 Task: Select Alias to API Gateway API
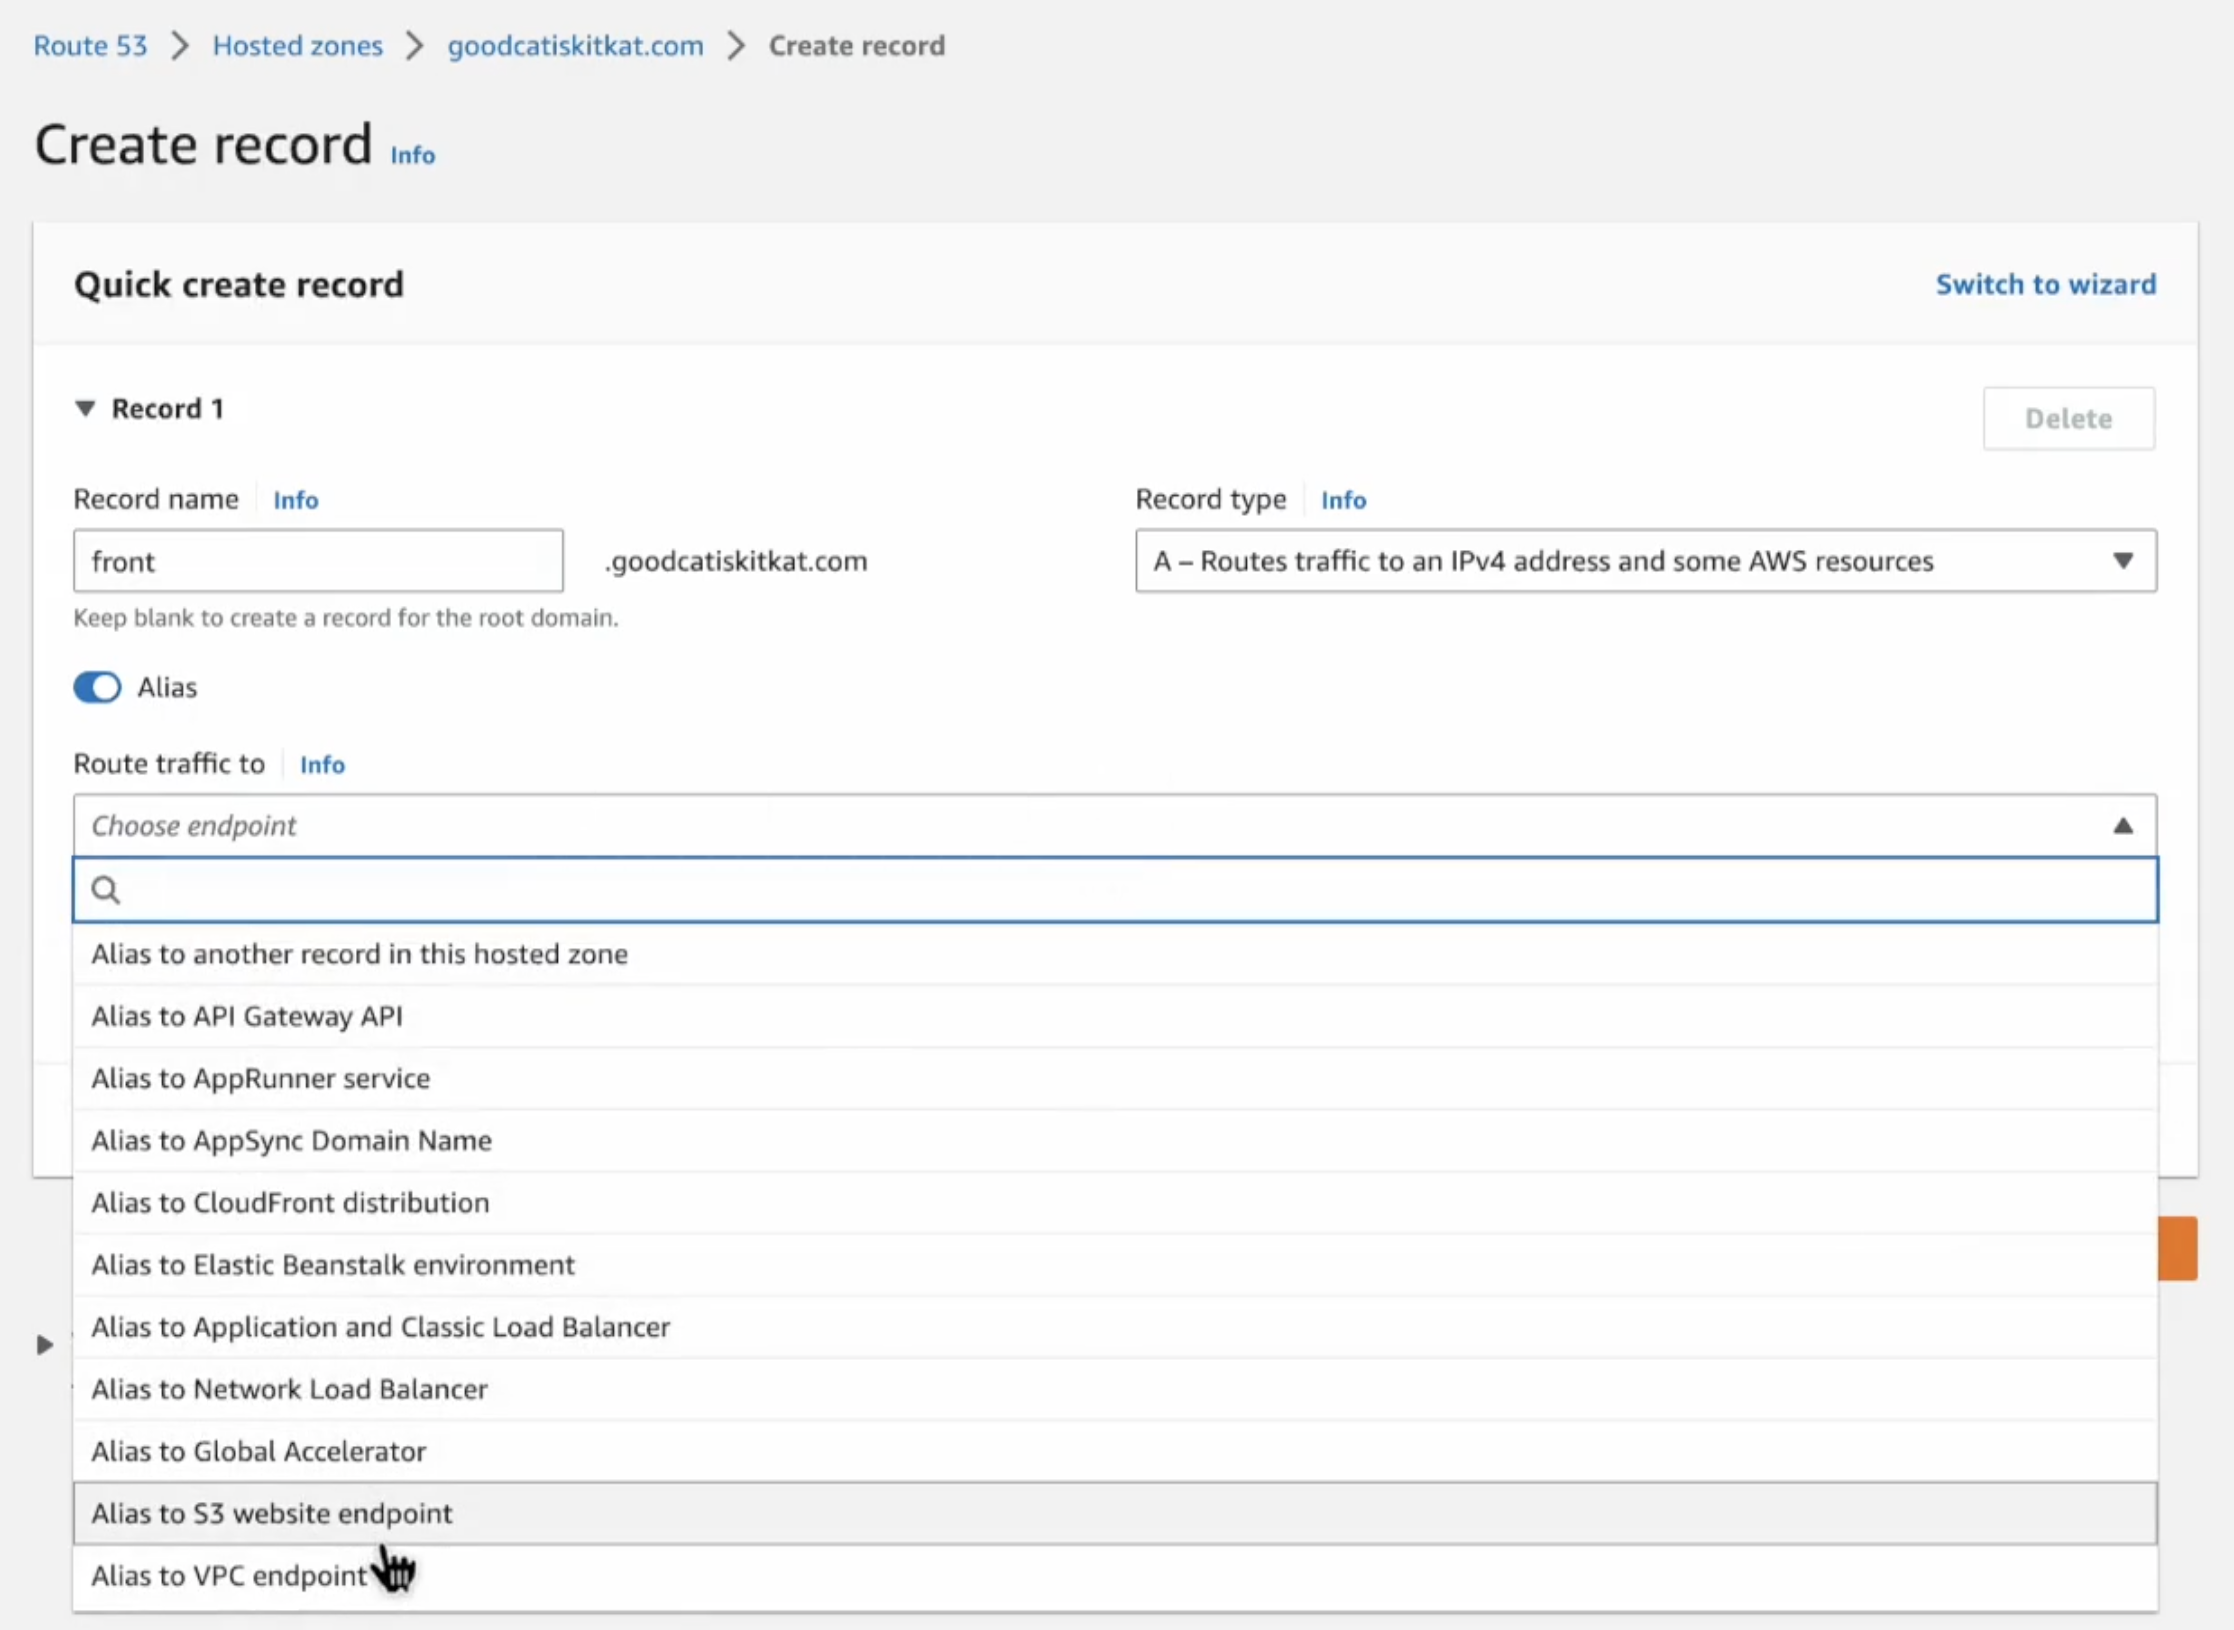(x=1115, y=1016)
